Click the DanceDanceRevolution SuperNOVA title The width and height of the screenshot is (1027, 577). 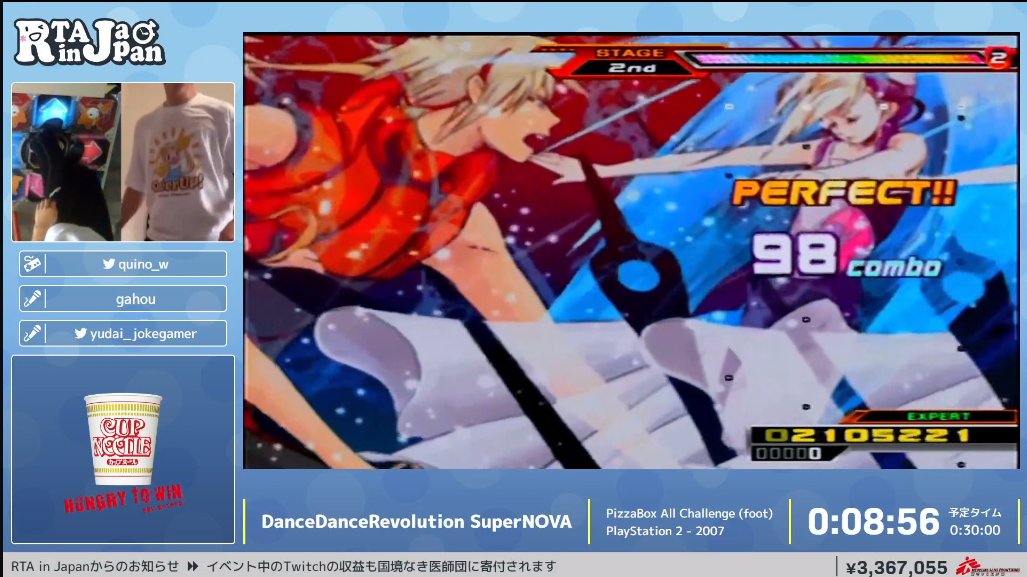coord(417,521)
